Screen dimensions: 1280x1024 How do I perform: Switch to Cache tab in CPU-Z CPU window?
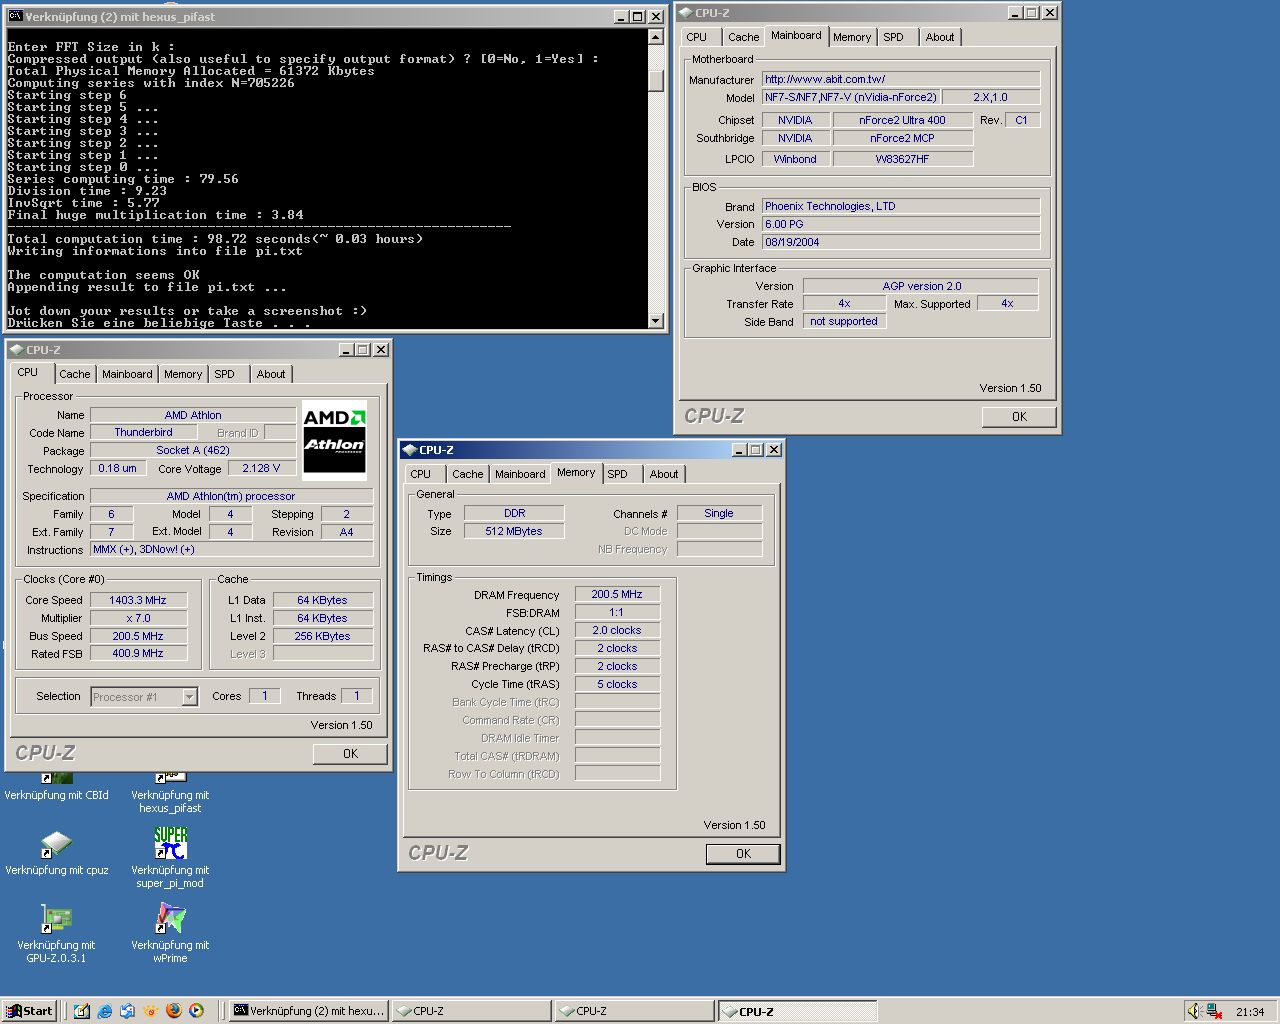click(x=74, y=374)
